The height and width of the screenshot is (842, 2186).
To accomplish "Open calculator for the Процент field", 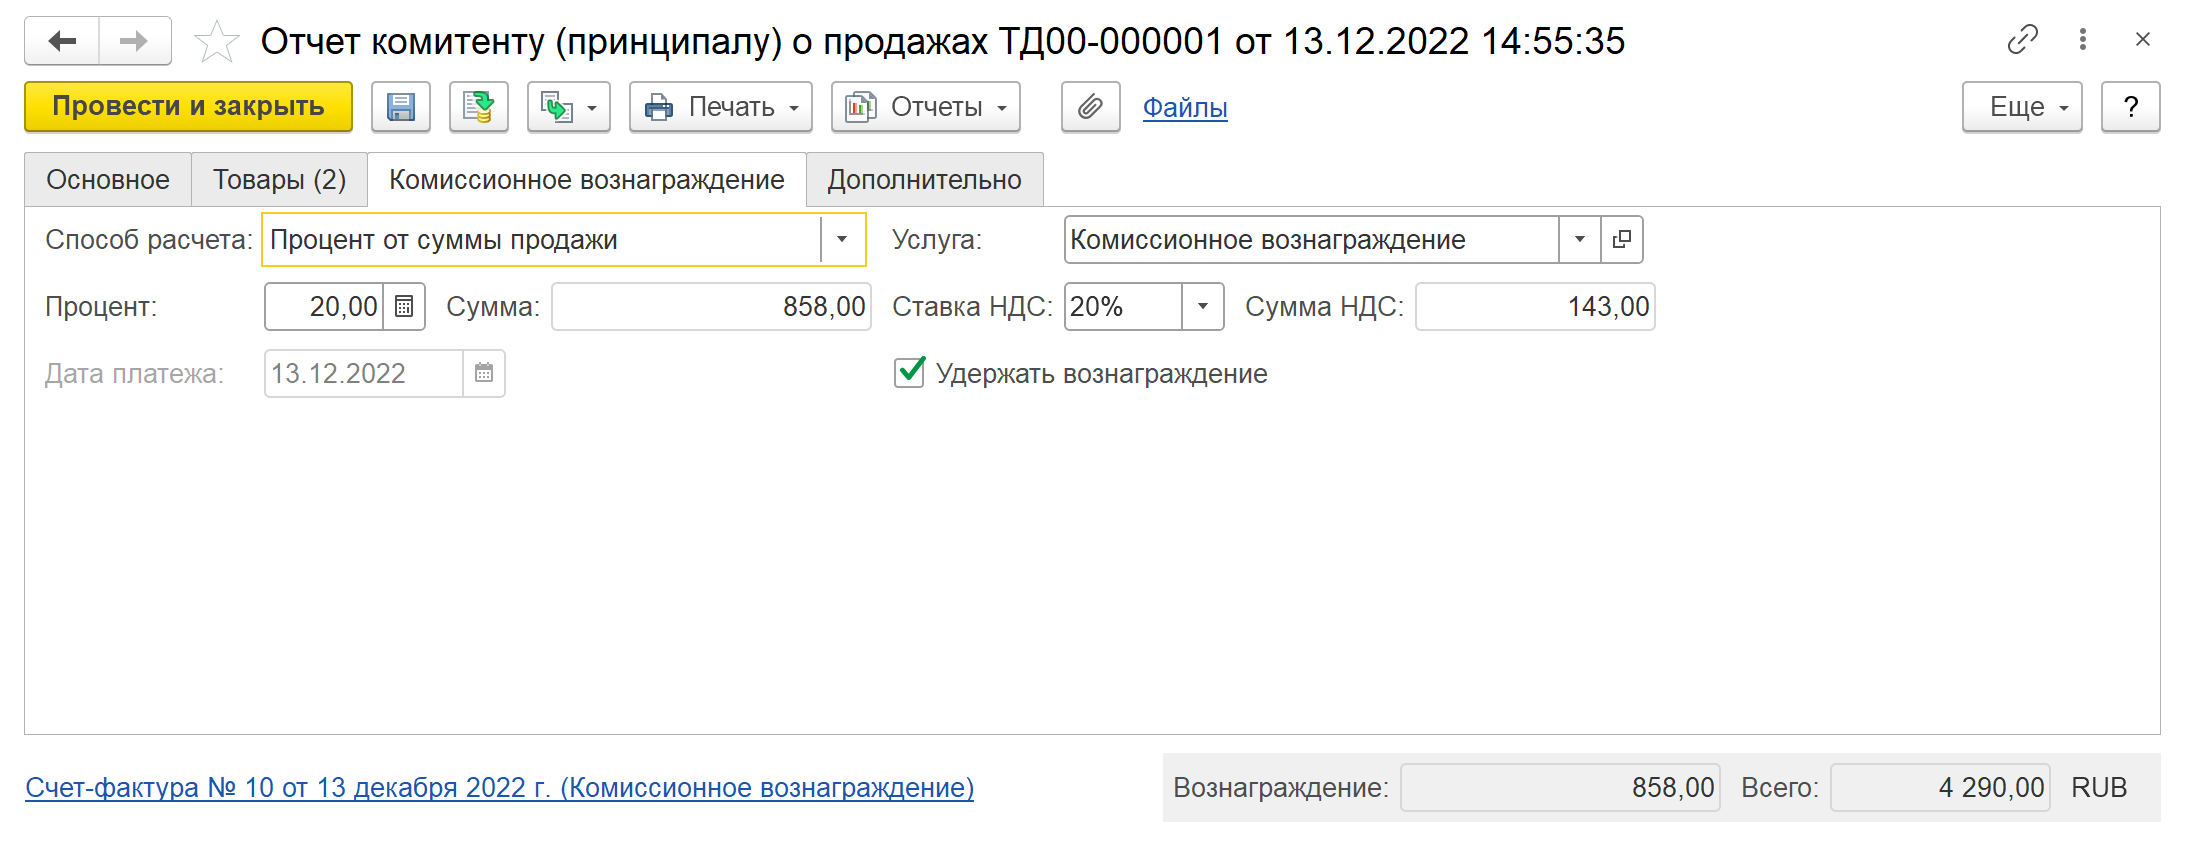I will [404, 307].
